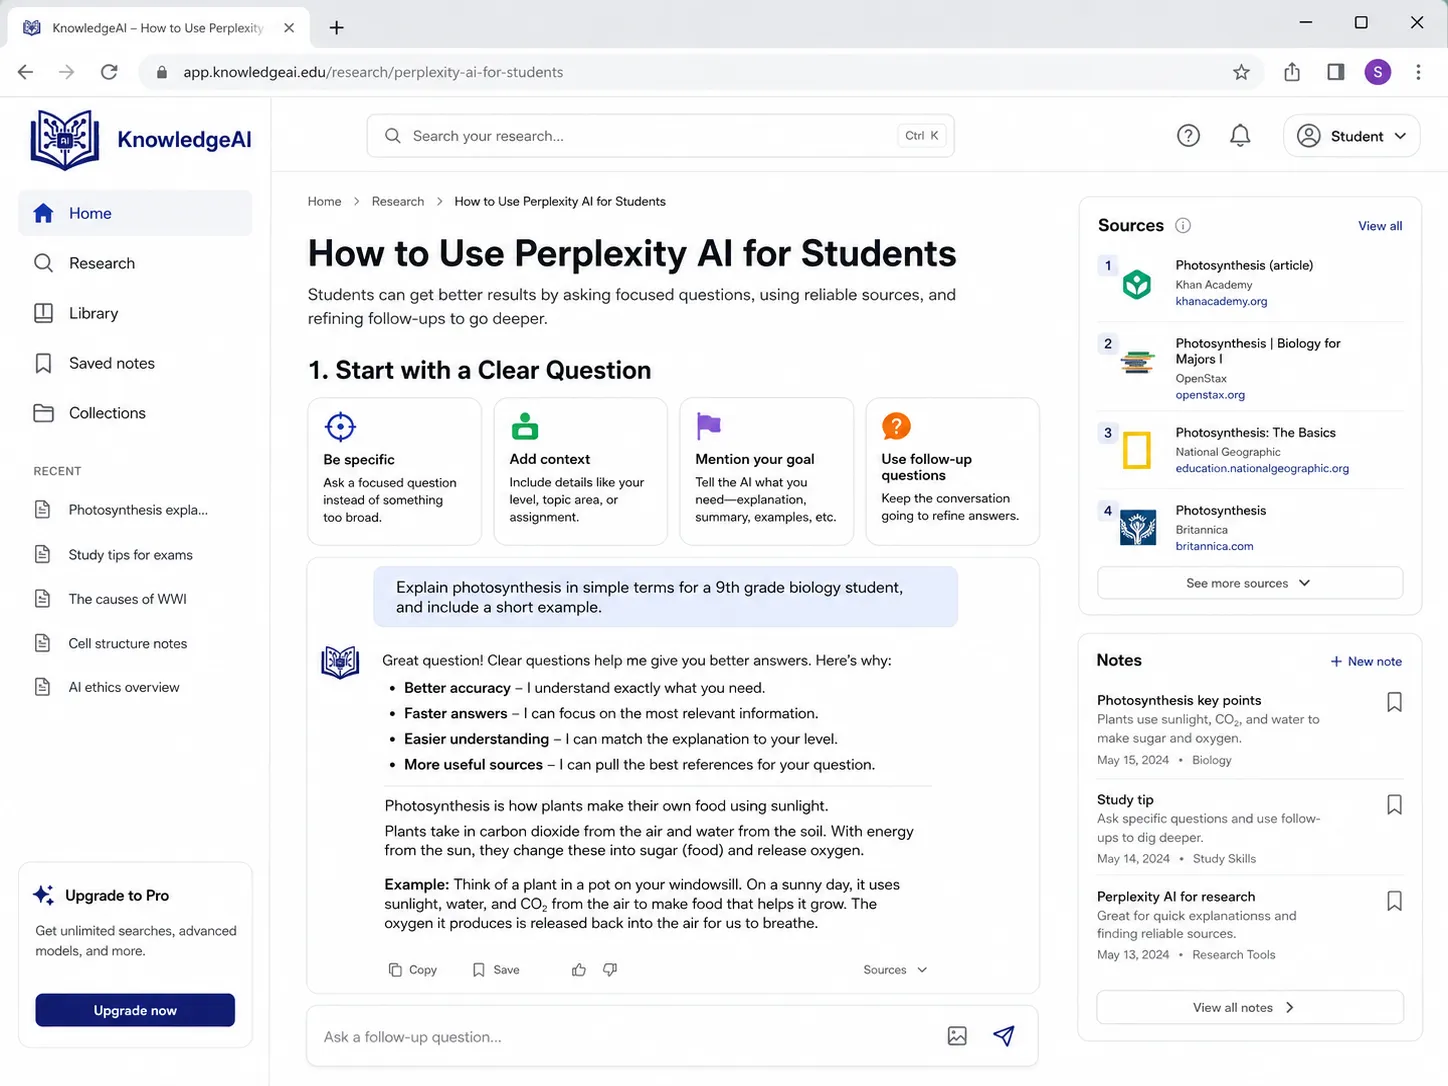
Task: Click the Add context person icon
Action: pyautogui.click(x=525, y=426)
